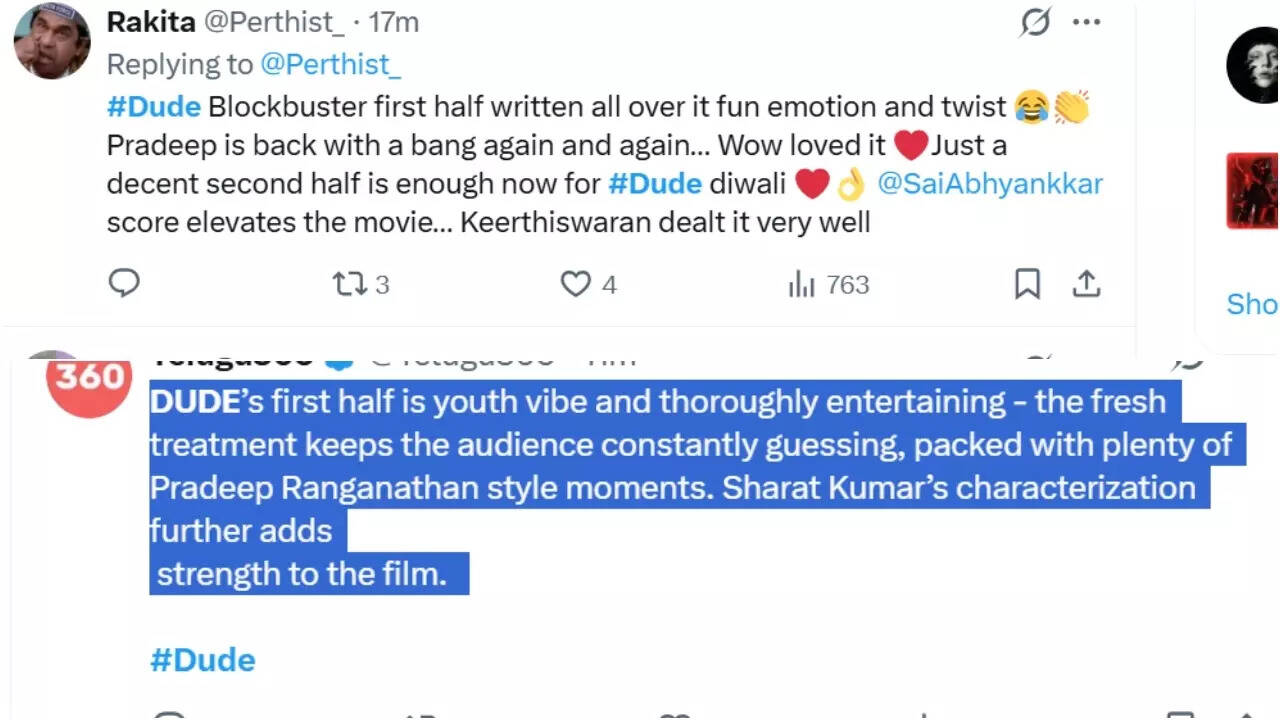This screenshot has height=720, width=1280.
Task: Like Rakita's tweet with the heart icon
Action: (x=575, y=285)
